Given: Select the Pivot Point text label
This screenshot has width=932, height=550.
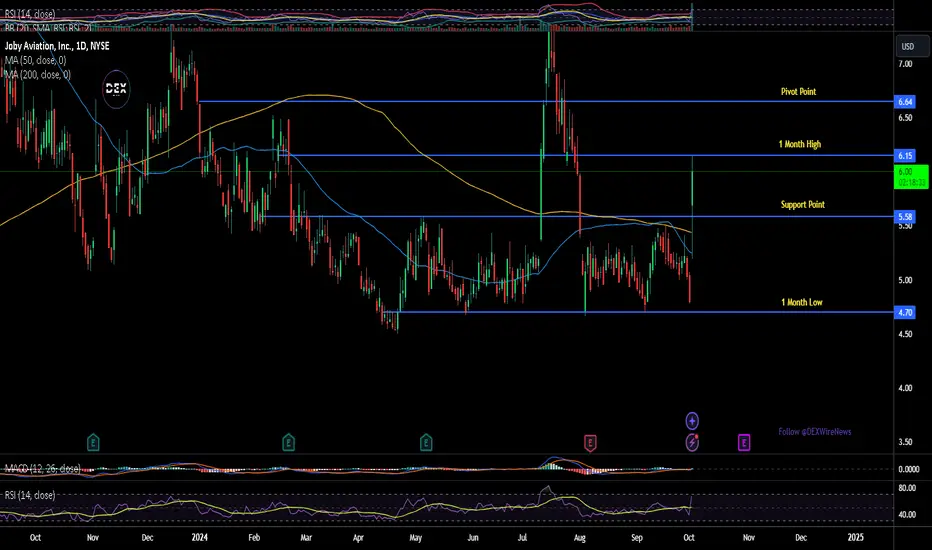Looking at the screenshot, I should tap(798, 92).
